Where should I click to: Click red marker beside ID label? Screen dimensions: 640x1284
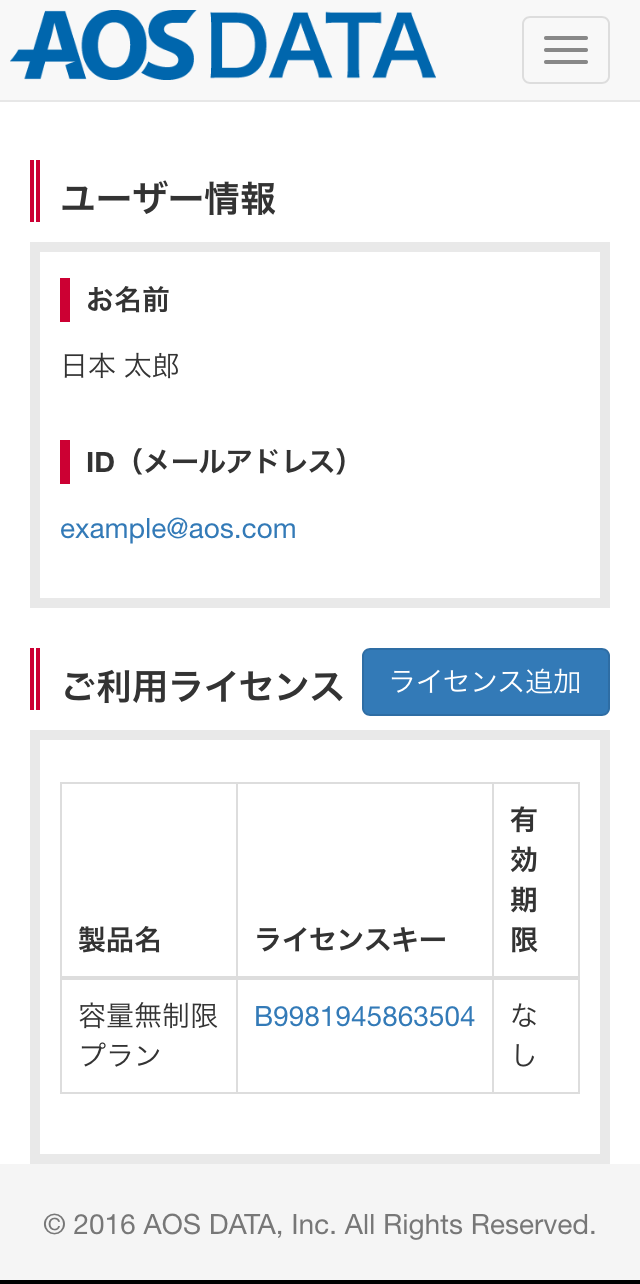click(x=65, y=462)
